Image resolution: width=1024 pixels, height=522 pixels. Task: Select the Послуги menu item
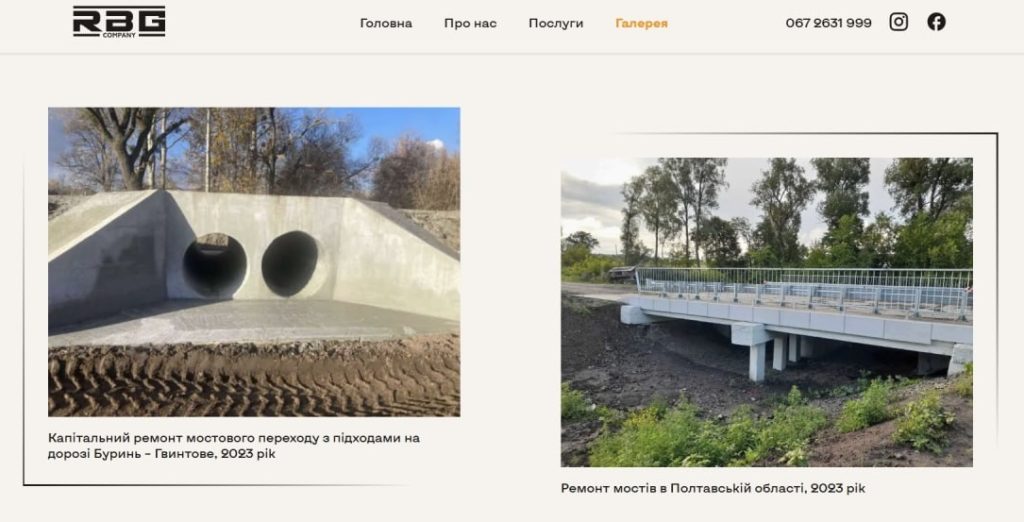(556, 24)
